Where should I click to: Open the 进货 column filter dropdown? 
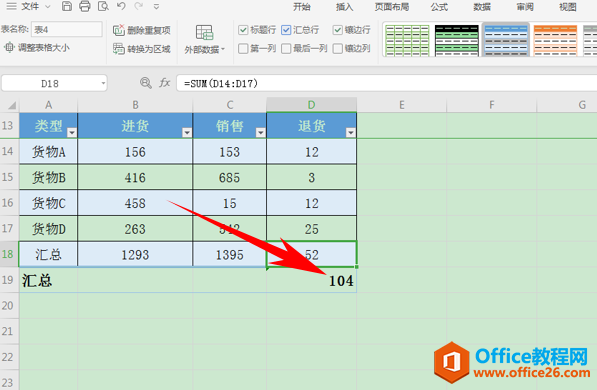click(x=187, y=132)
